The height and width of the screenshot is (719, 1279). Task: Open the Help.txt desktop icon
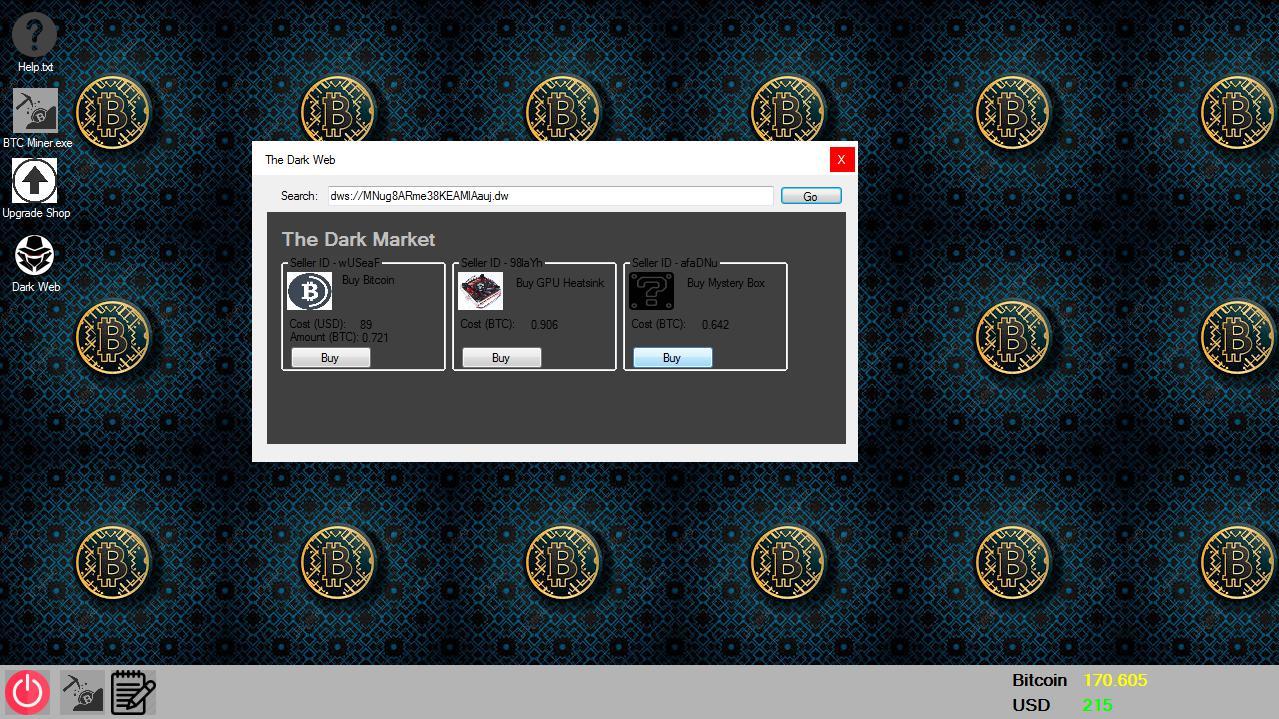coord(35,35)
